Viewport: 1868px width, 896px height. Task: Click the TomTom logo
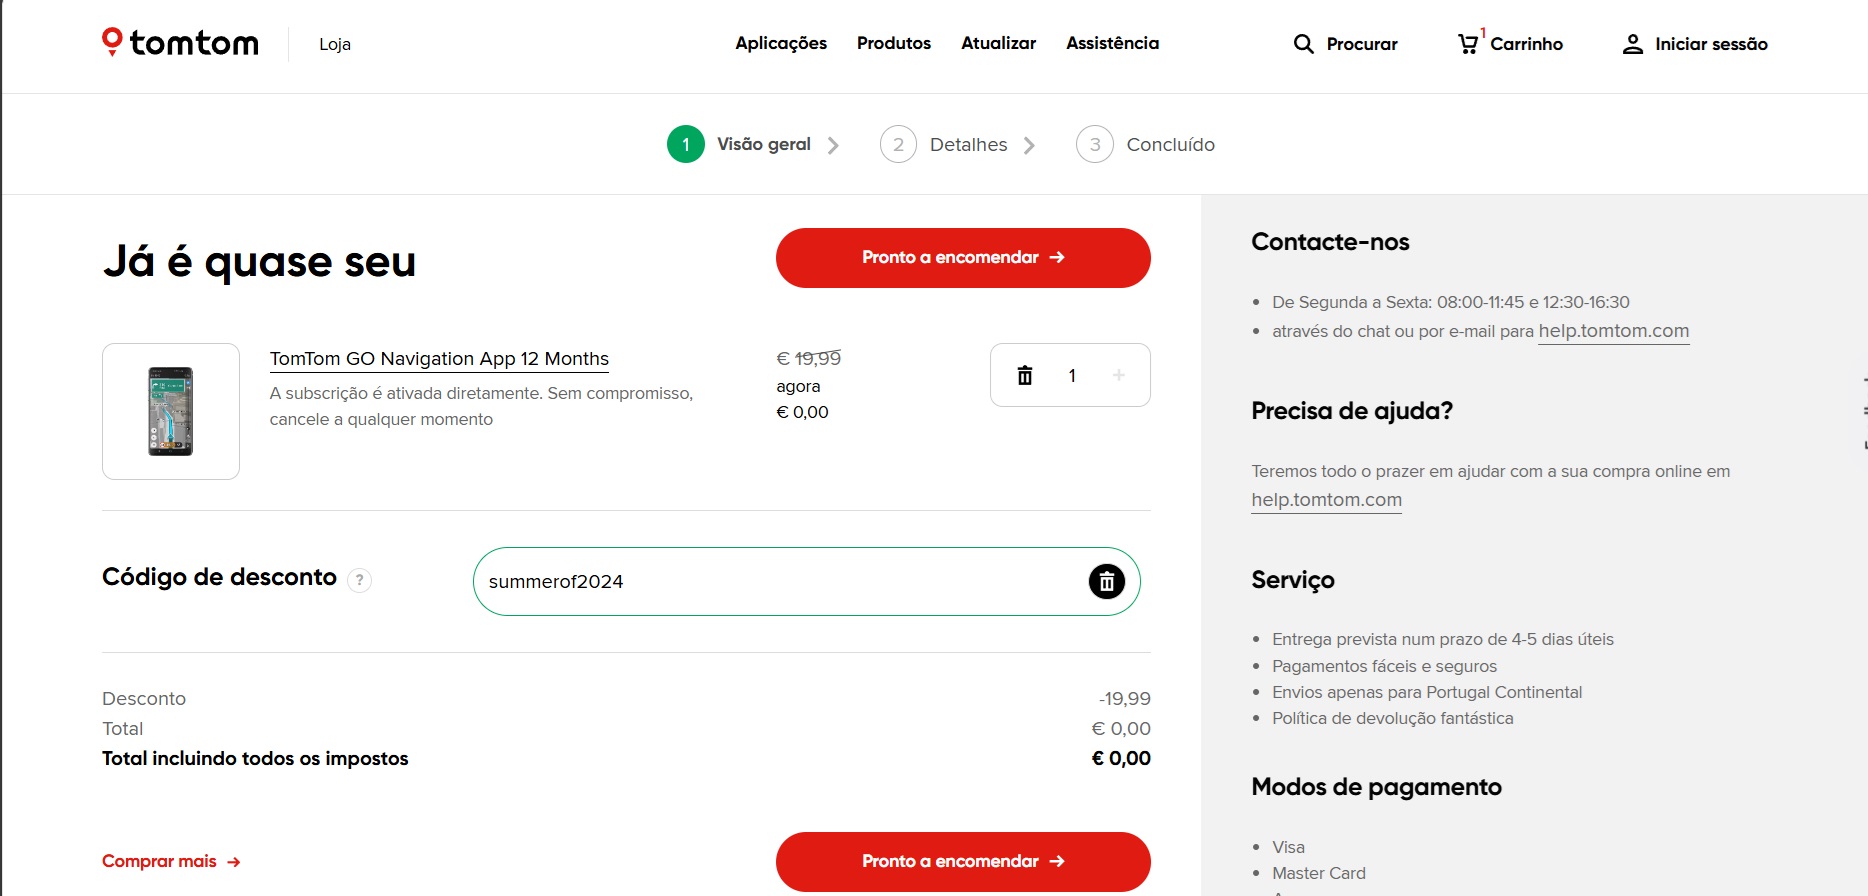180,42
